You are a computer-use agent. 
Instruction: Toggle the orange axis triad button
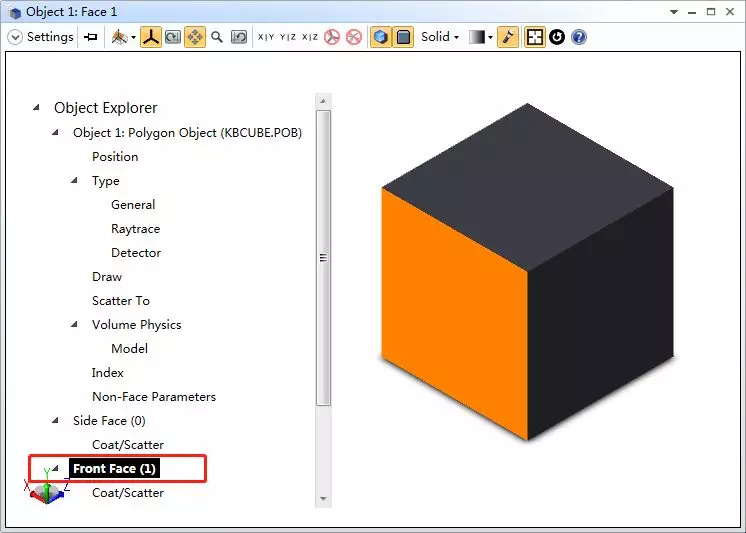pos(150,37)
